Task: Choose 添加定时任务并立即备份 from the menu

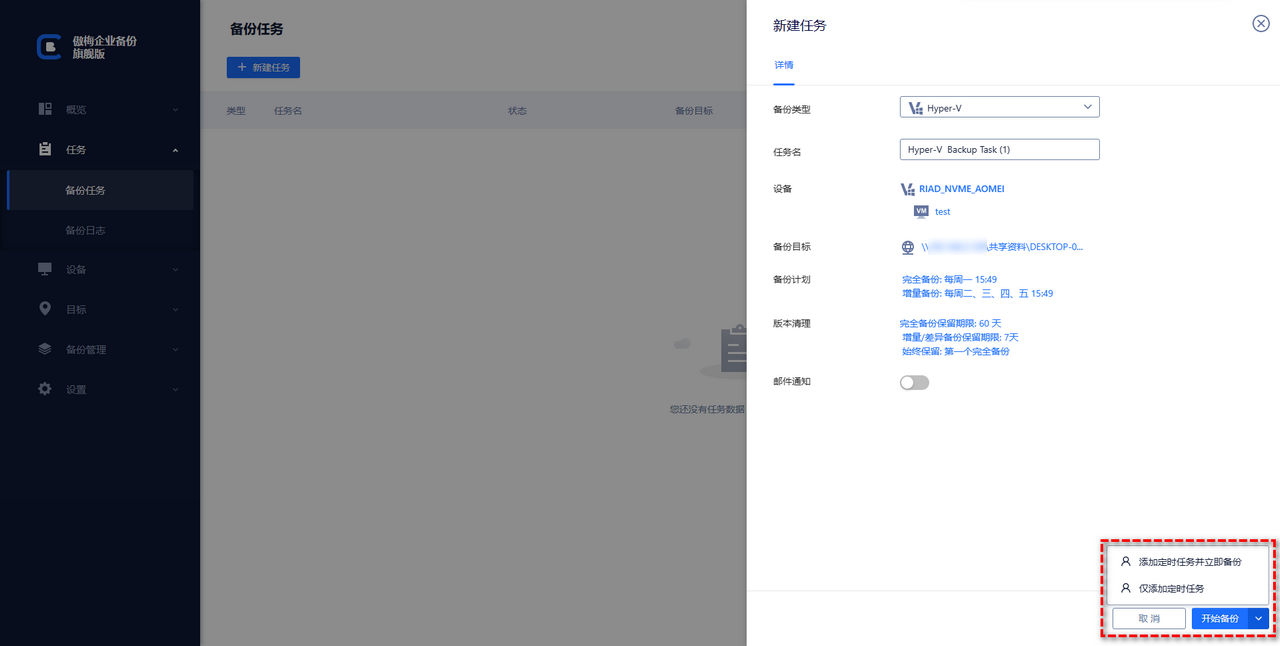Action: 1190,562
